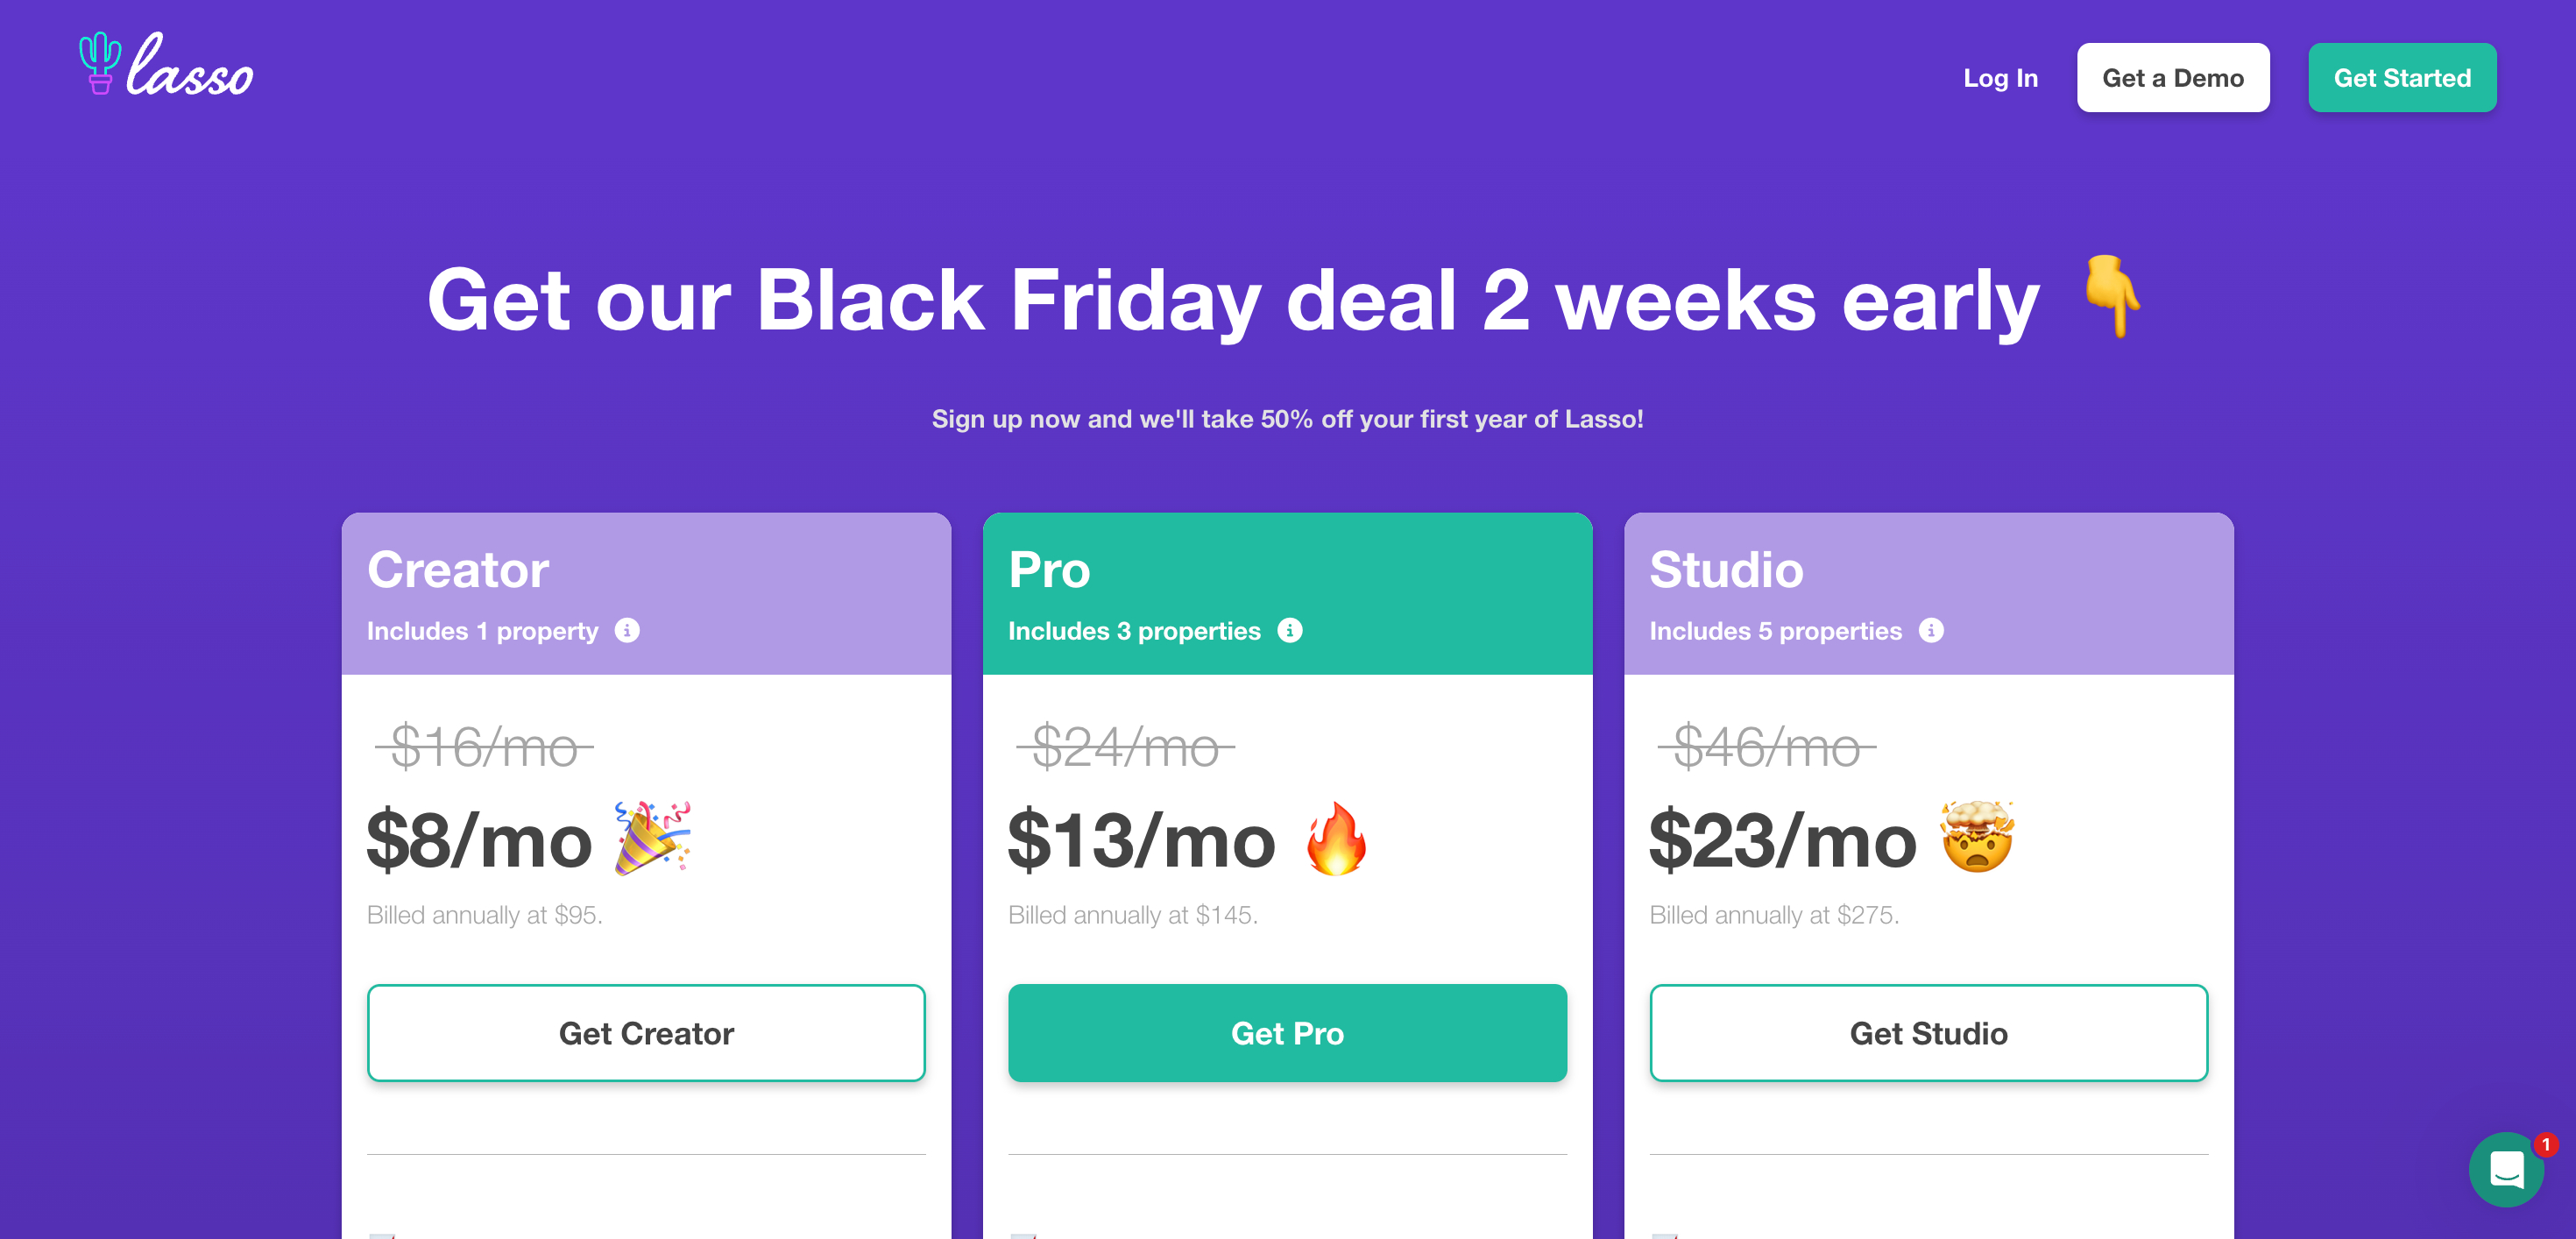
Task: Open the Log In page
Action: [x=2000, y=78]
